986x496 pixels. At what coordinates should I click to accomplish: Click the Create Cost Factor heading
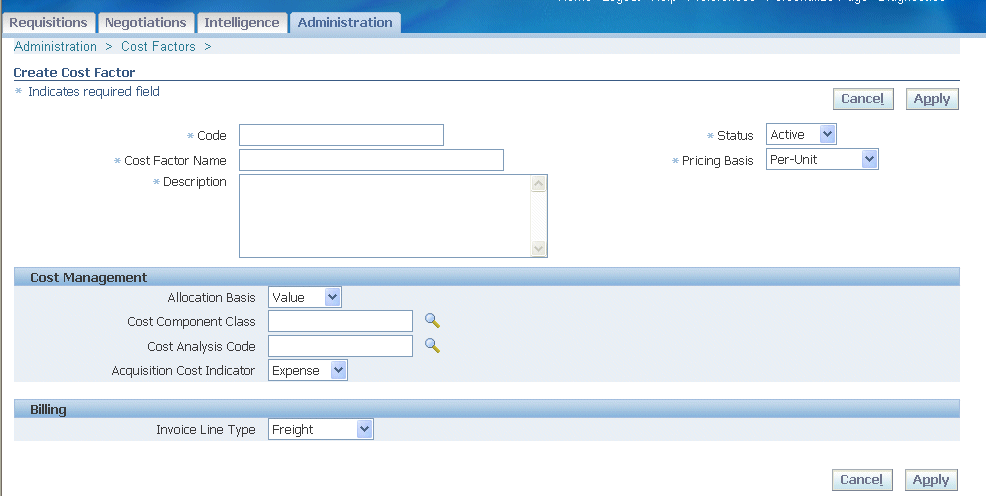[x=74, y=72]
